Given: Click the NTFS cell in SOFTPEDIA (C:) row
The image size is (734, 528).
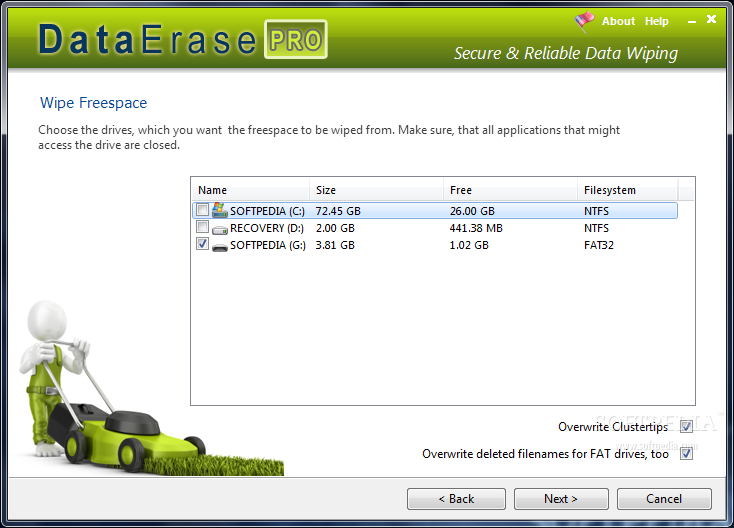Looking at the screenshot, I should [596, 211].
